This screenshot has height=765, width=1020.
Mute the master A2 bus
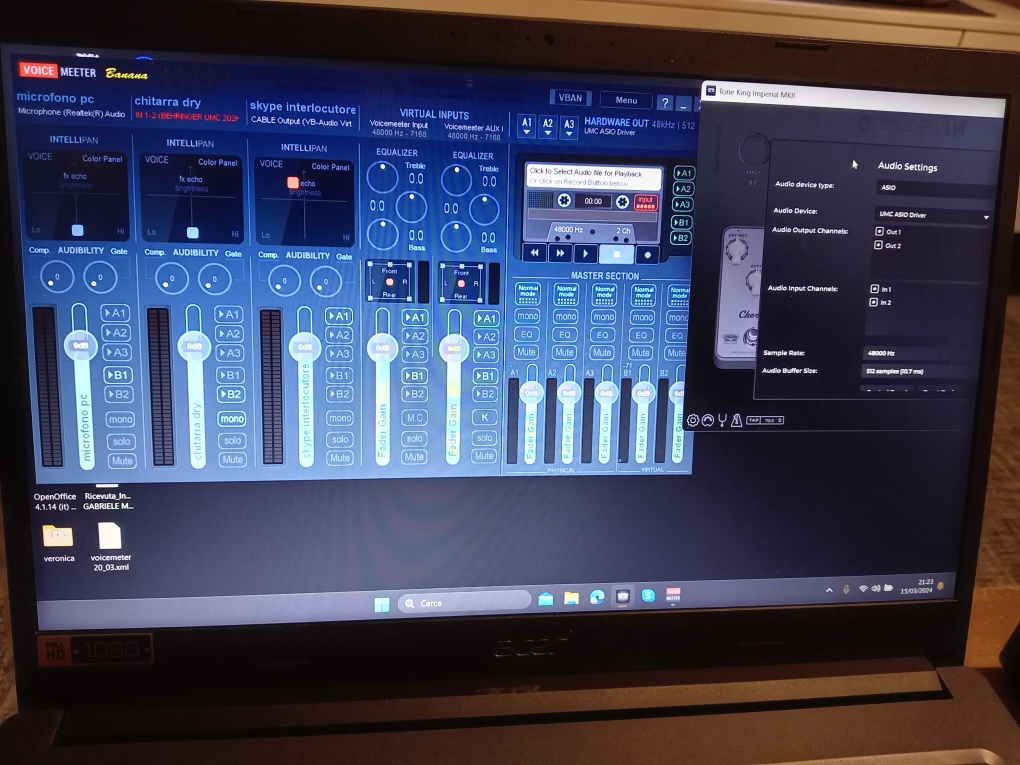click(564, 352)
